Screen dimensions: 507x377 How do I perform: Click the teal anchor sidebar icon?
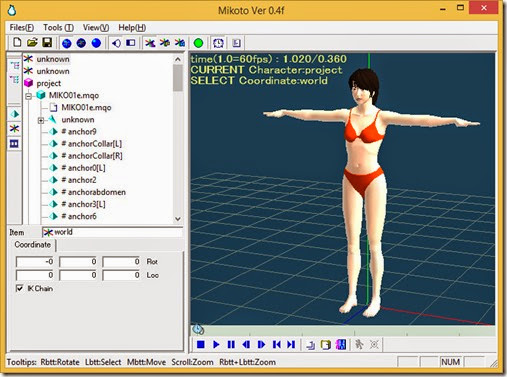click(x=14, y=114)
